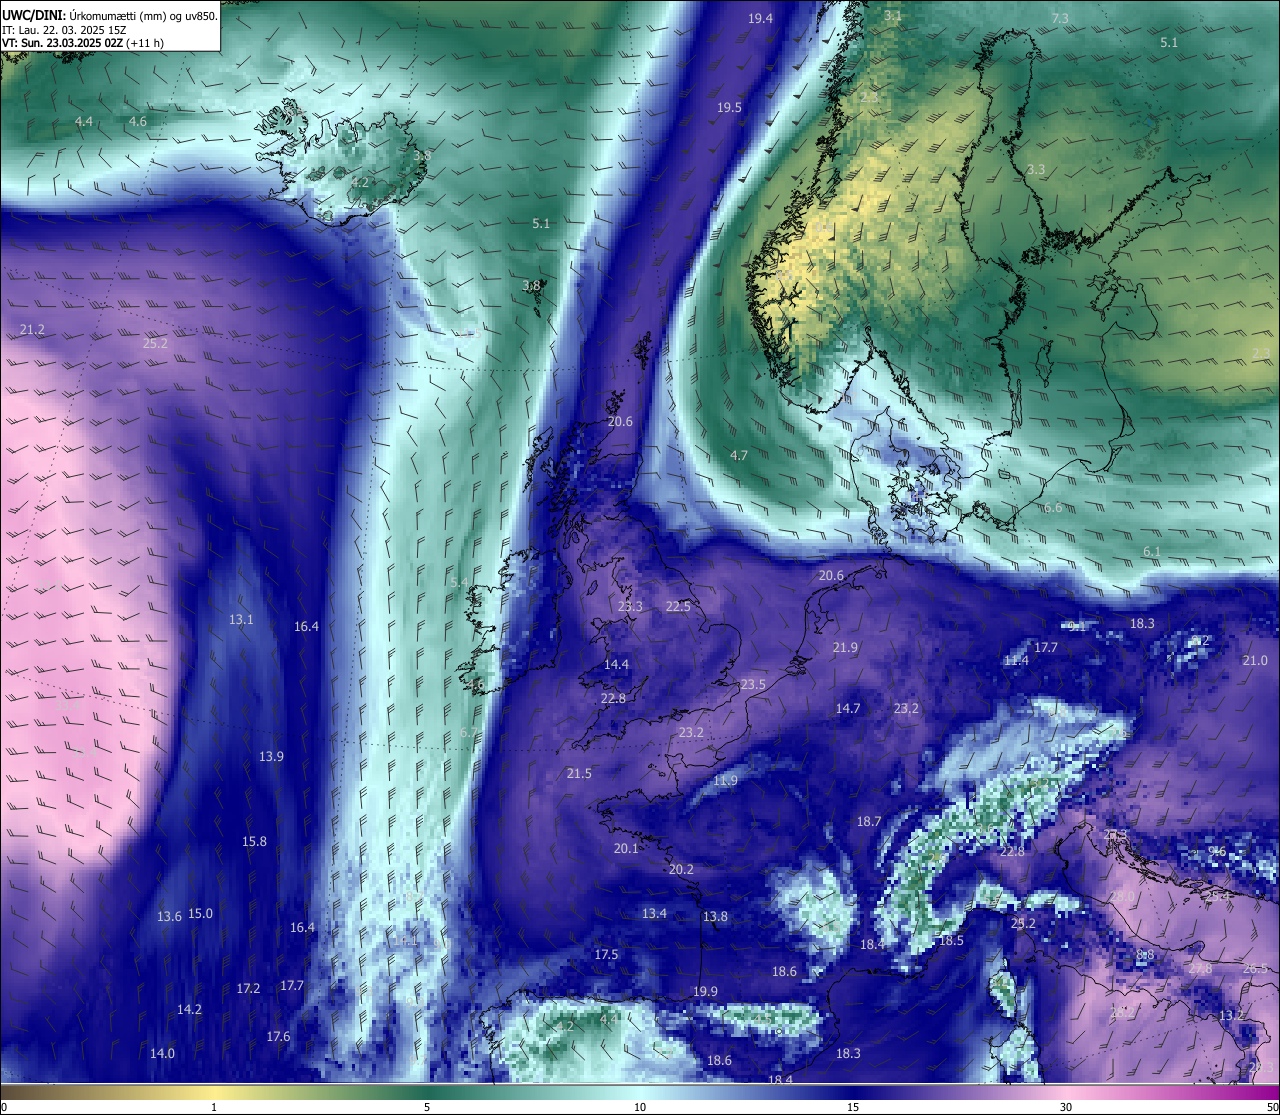
Task: Select the 13.1 value in the Atlantic
Action: (241, 620)
